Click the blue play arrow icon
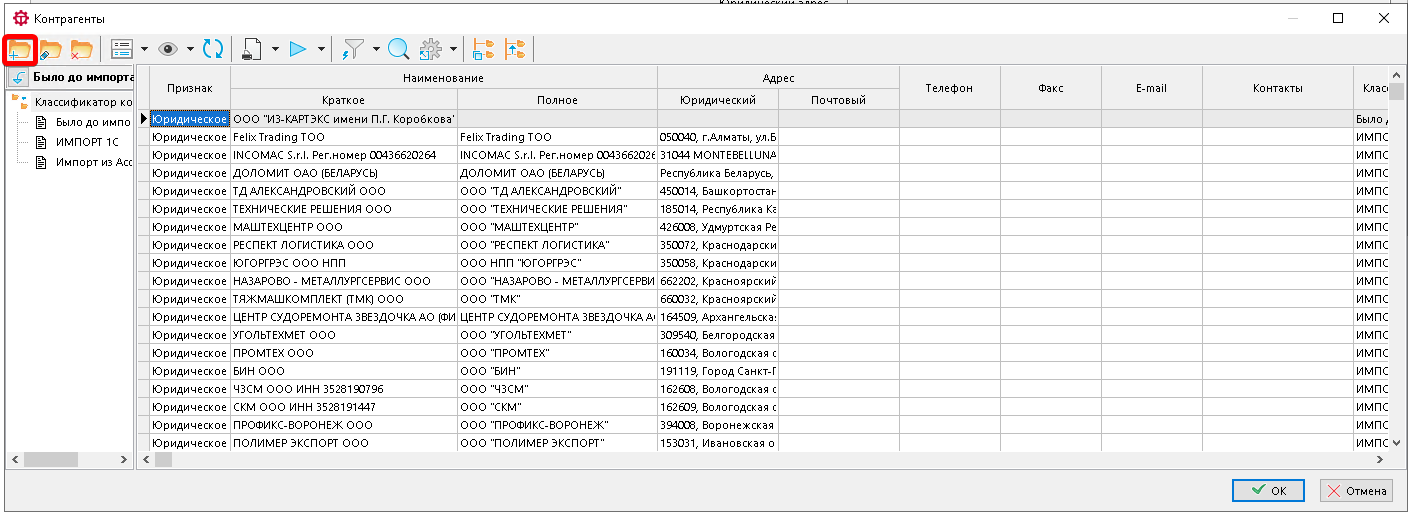The image size is (1409, 515). tap(298, 49)
